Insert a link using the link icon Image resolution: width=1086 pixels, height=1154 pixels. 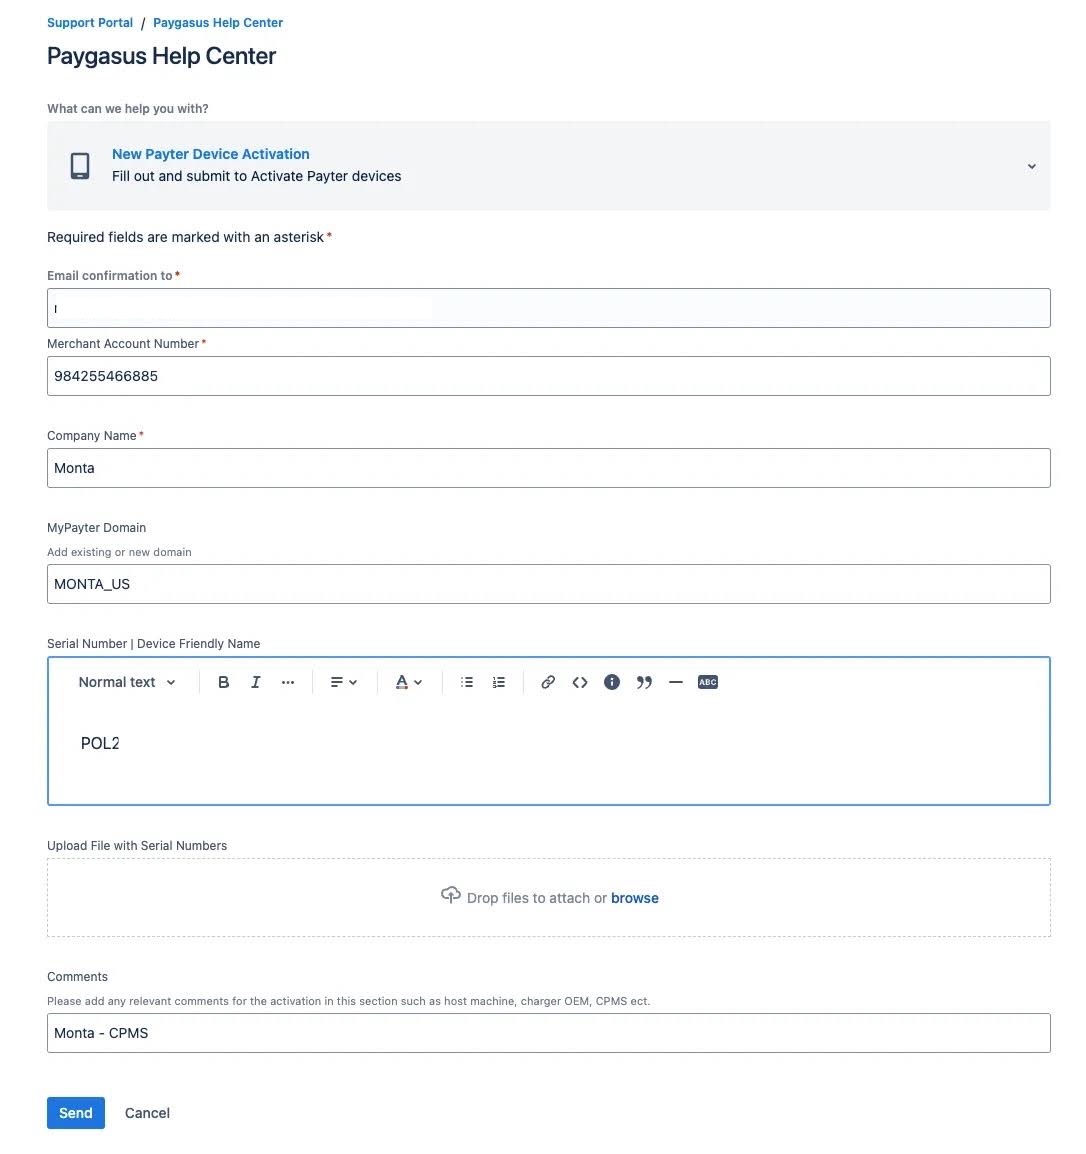548,682
